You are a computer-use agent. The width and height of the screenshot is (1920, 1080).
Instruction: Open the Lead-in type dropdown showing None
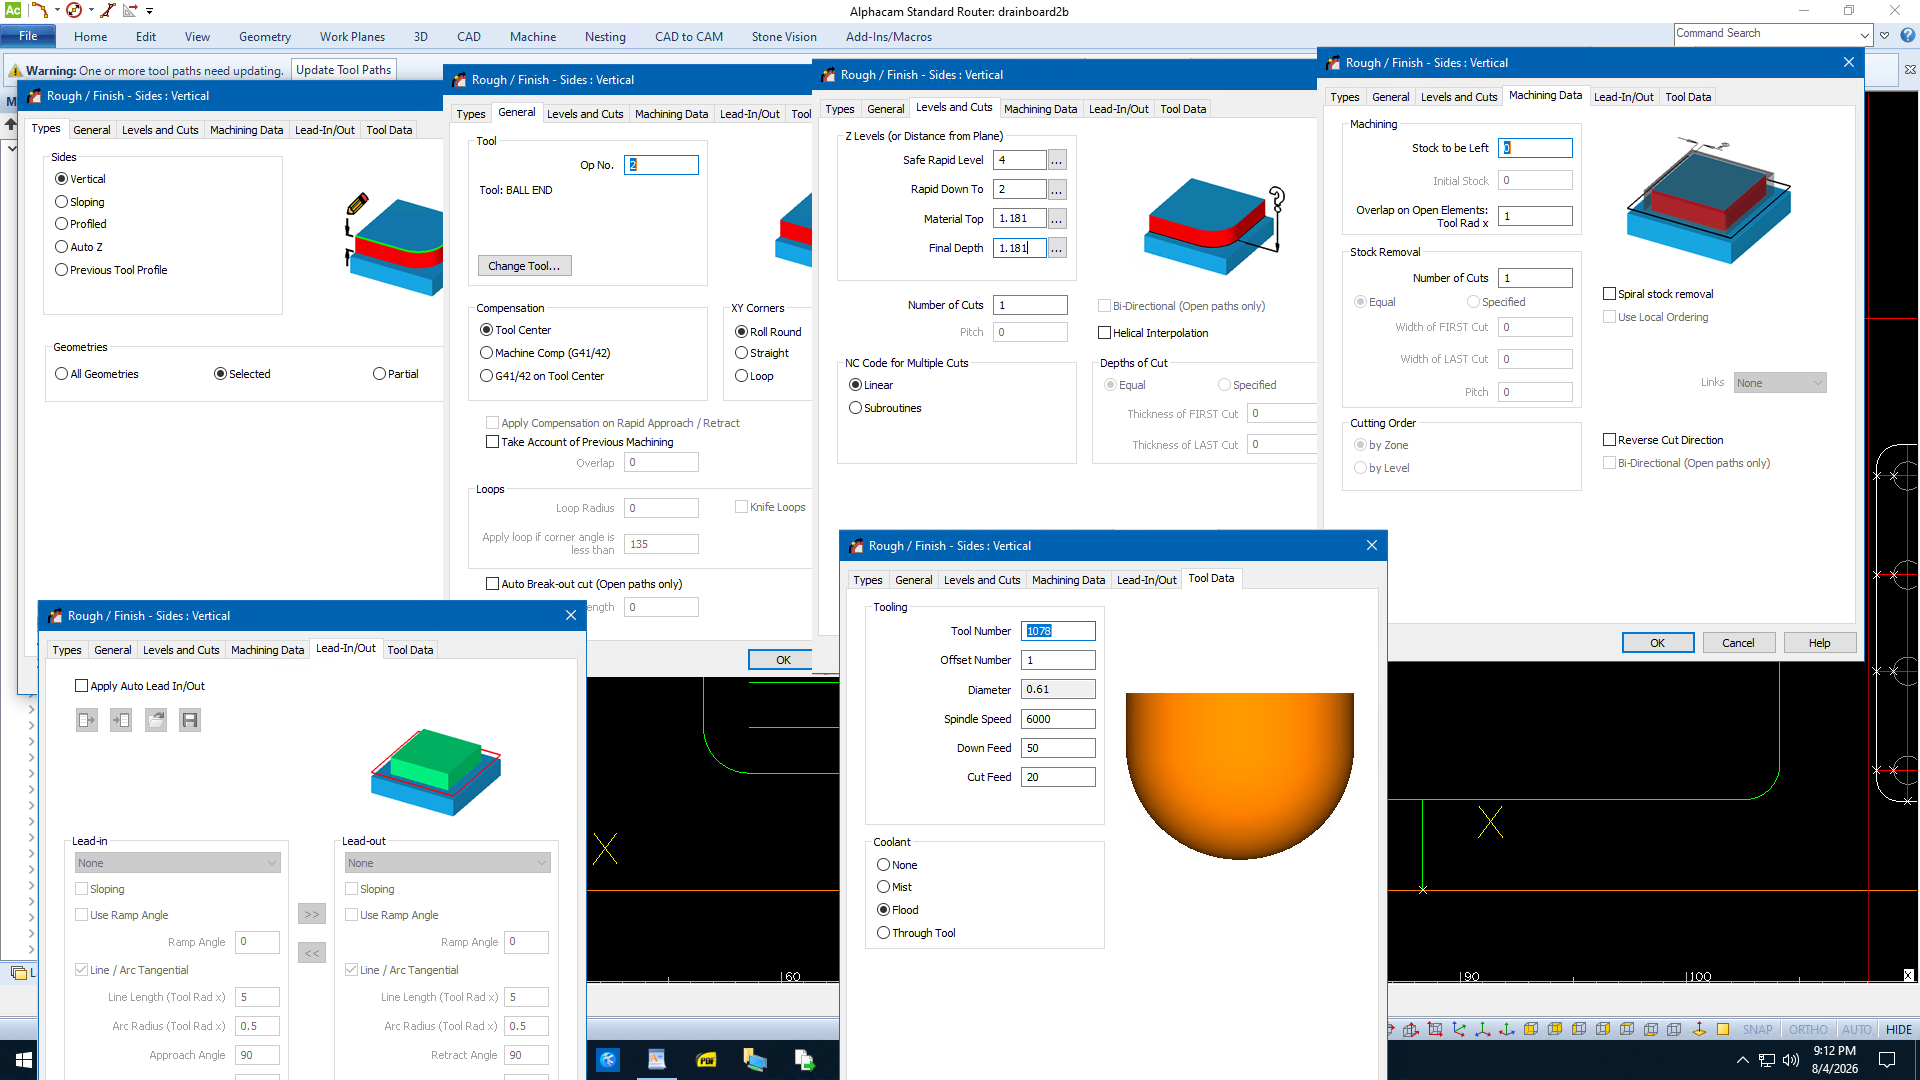177,863
